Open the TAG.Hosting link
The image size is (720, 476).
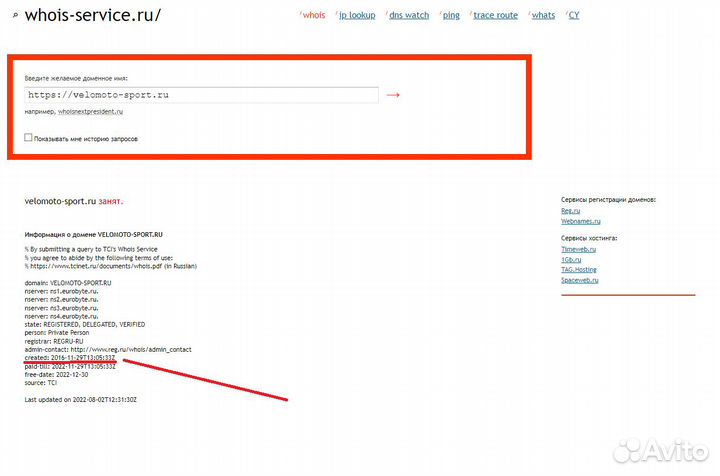(x=579, y=270)
